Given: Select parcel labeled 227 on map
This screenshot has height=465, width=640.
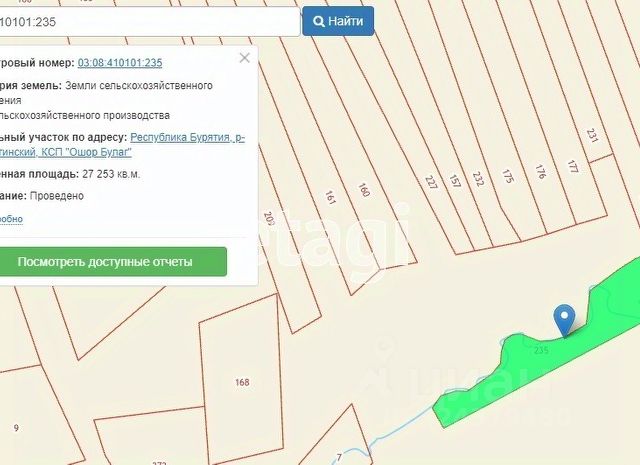Looking at the screenshot, I should click(x=431, y=182).
